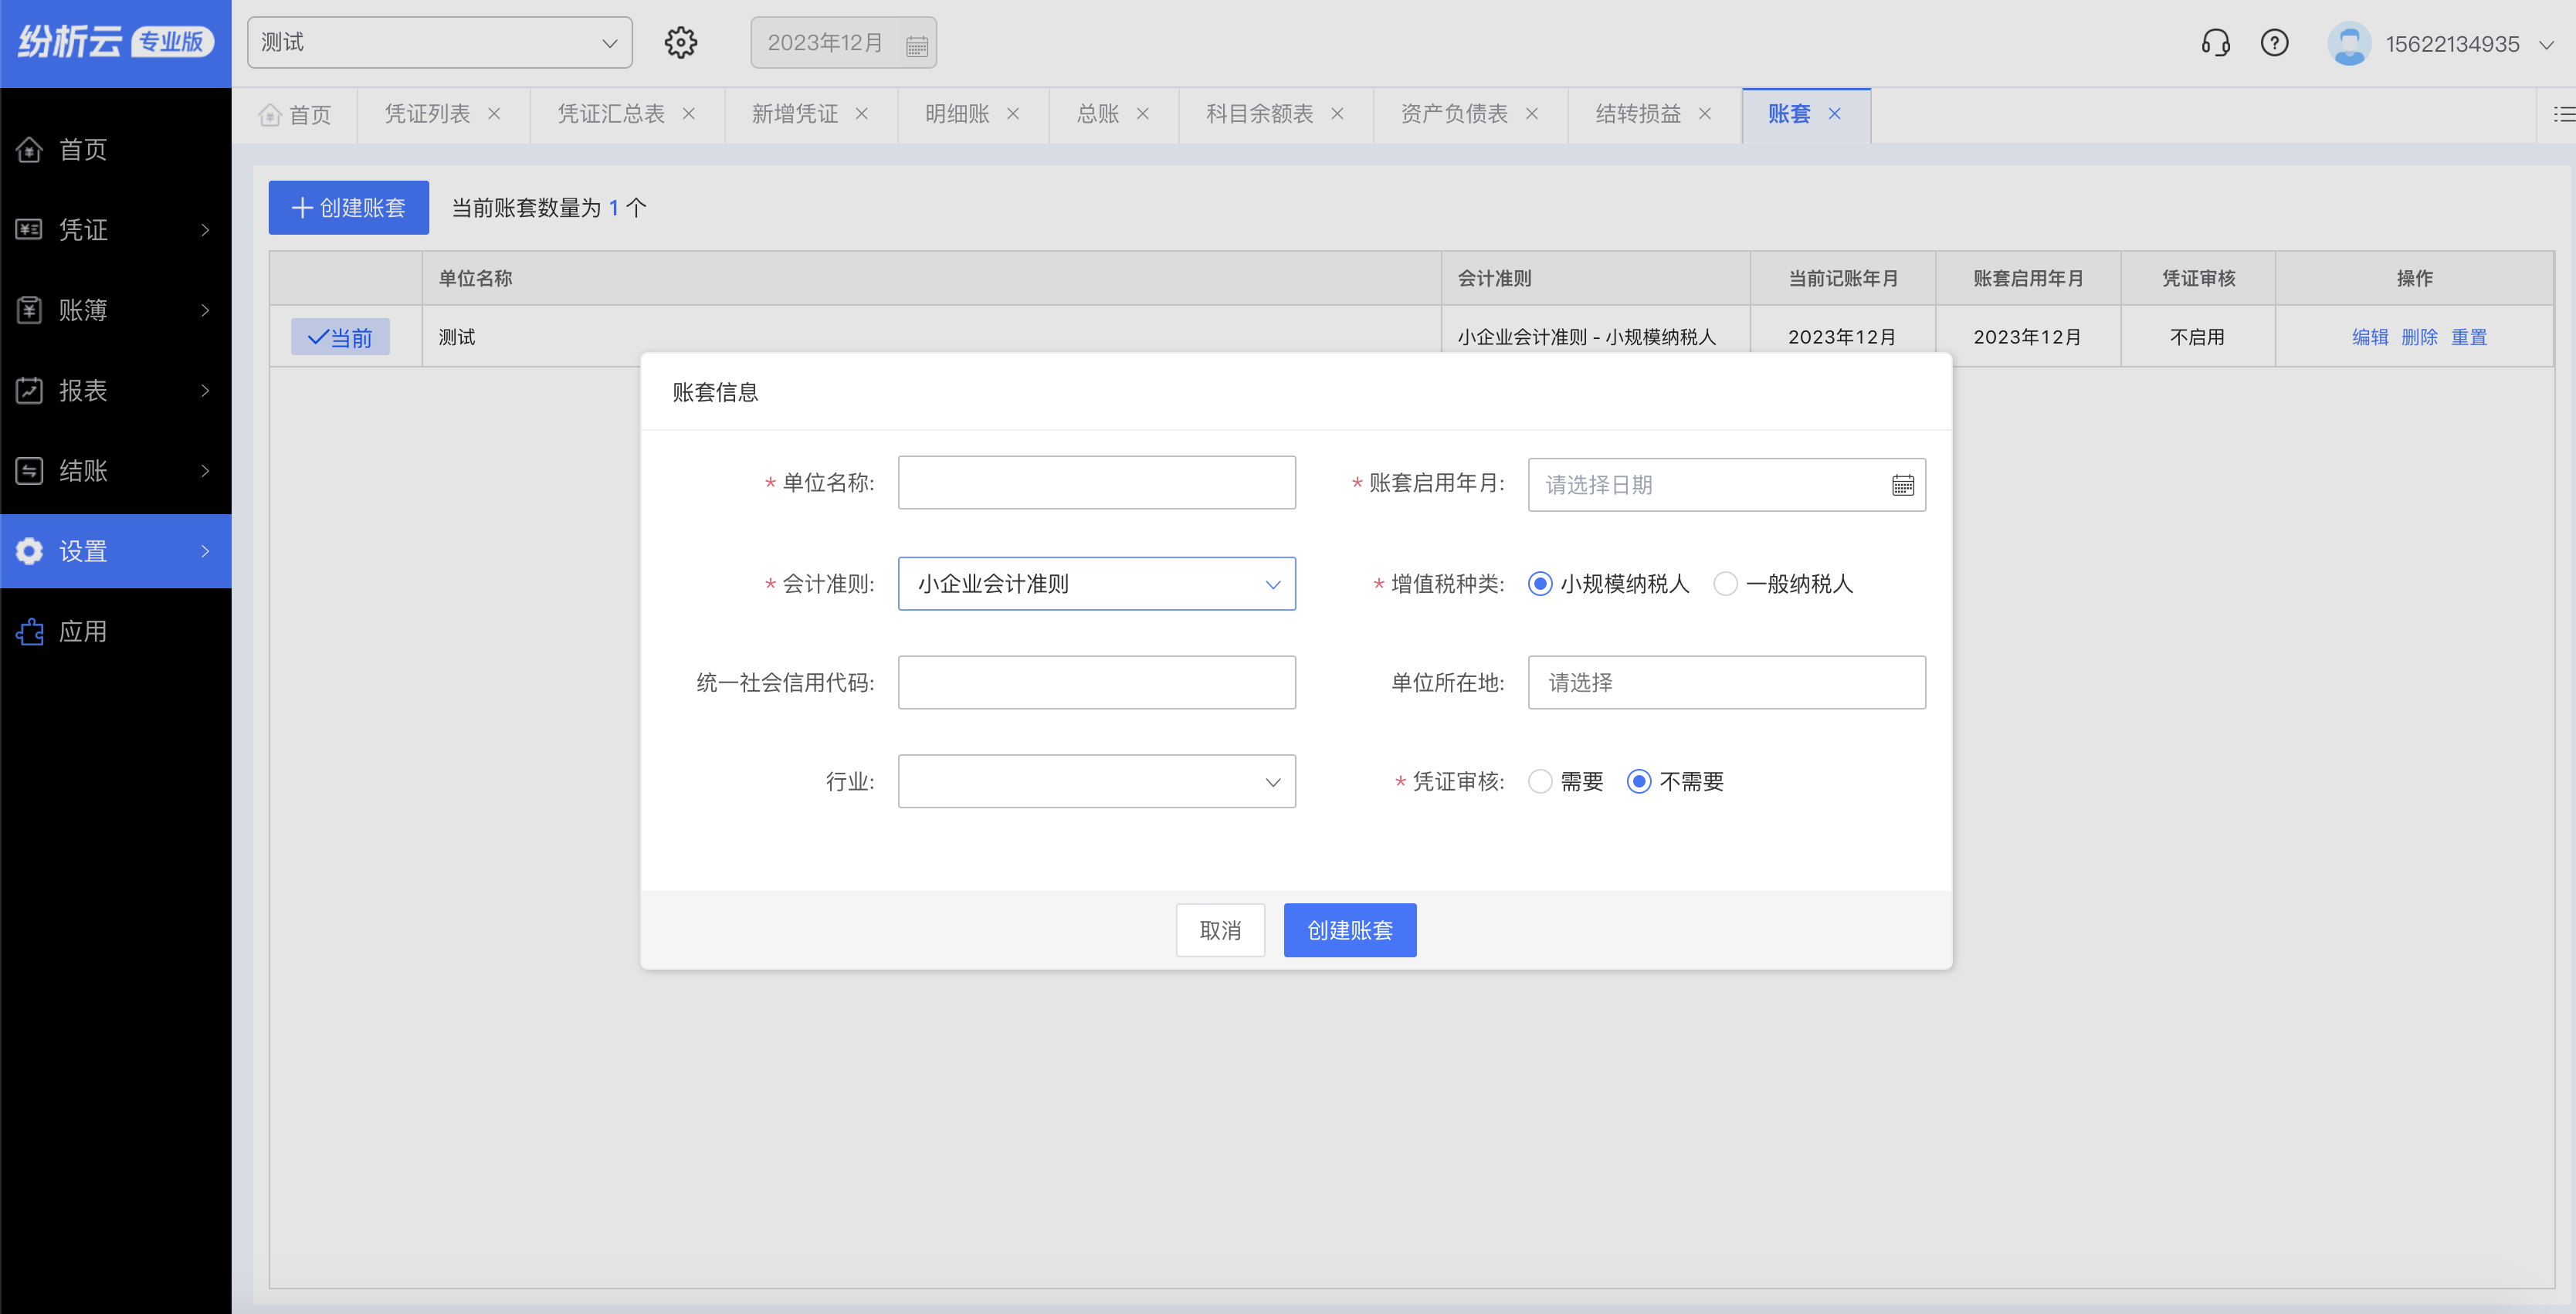Close the 结转损益 tab

point(1705,114)
